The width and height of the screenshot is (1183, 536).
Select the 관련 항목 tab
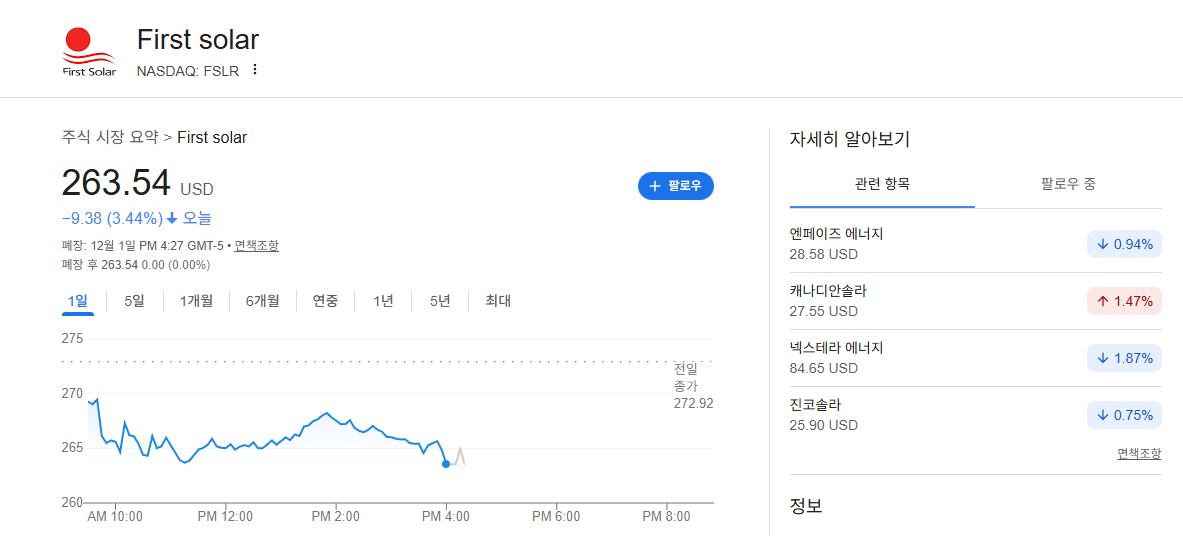point(882,183)
